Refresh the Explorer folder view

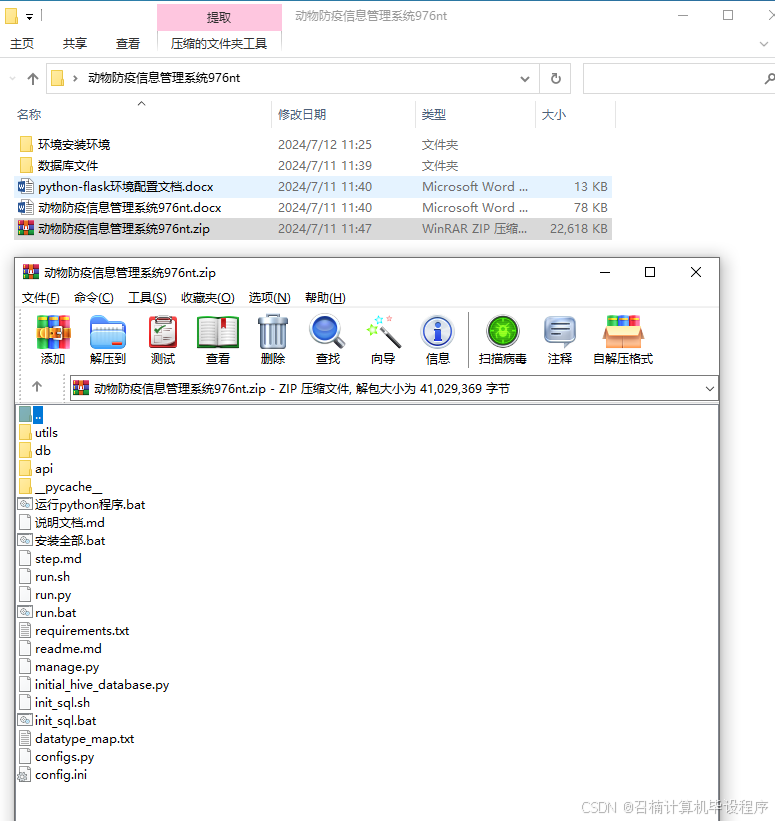coord(556,79)
